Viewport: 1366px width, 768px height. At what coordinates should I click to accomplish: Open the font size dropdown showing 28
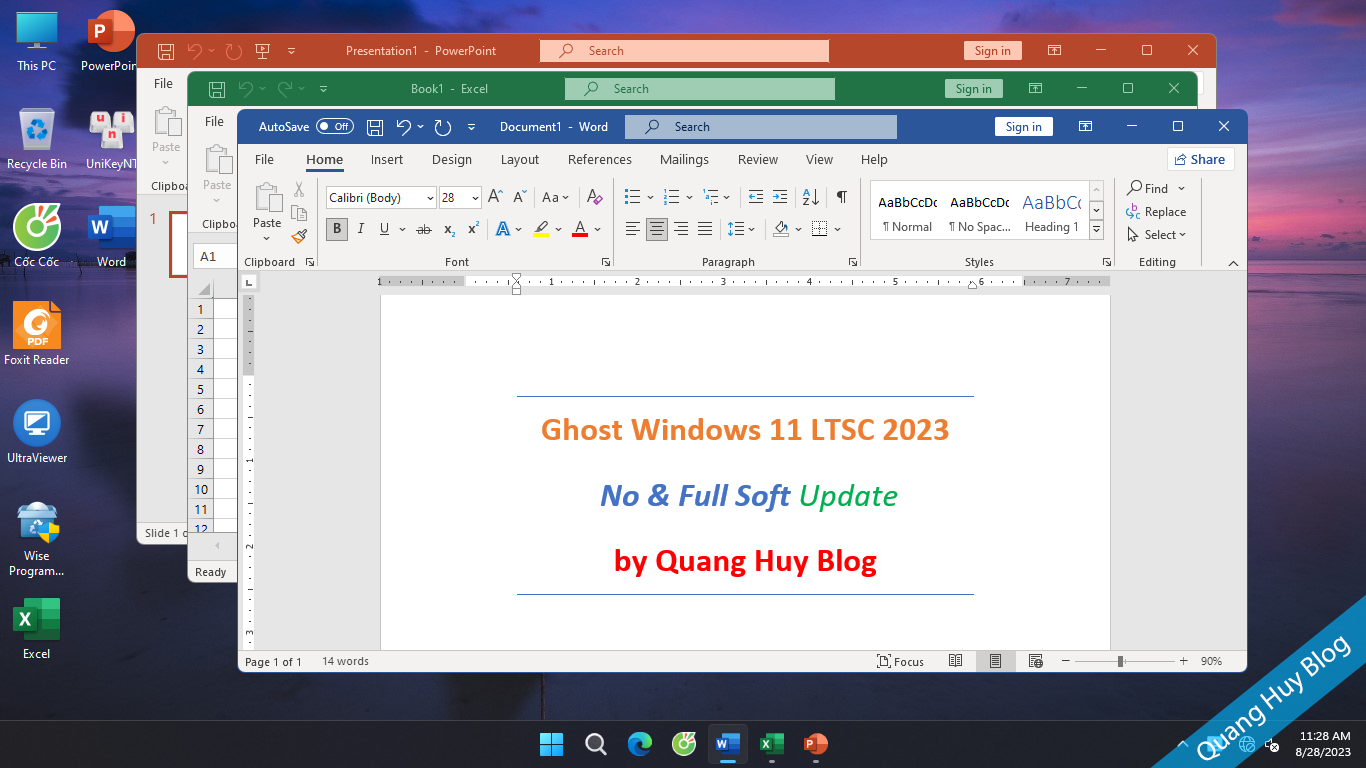475,198
